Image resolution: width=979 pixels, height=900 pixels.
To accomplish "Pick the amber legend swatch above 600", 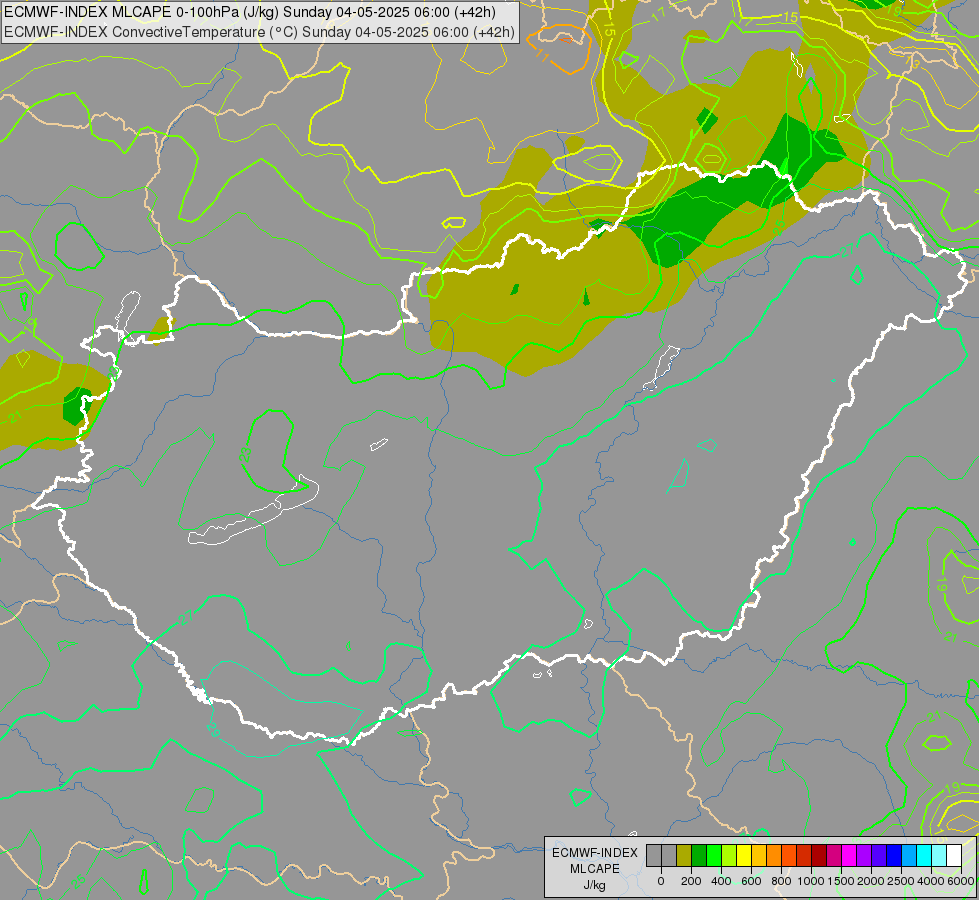I will tap(759, 856).
